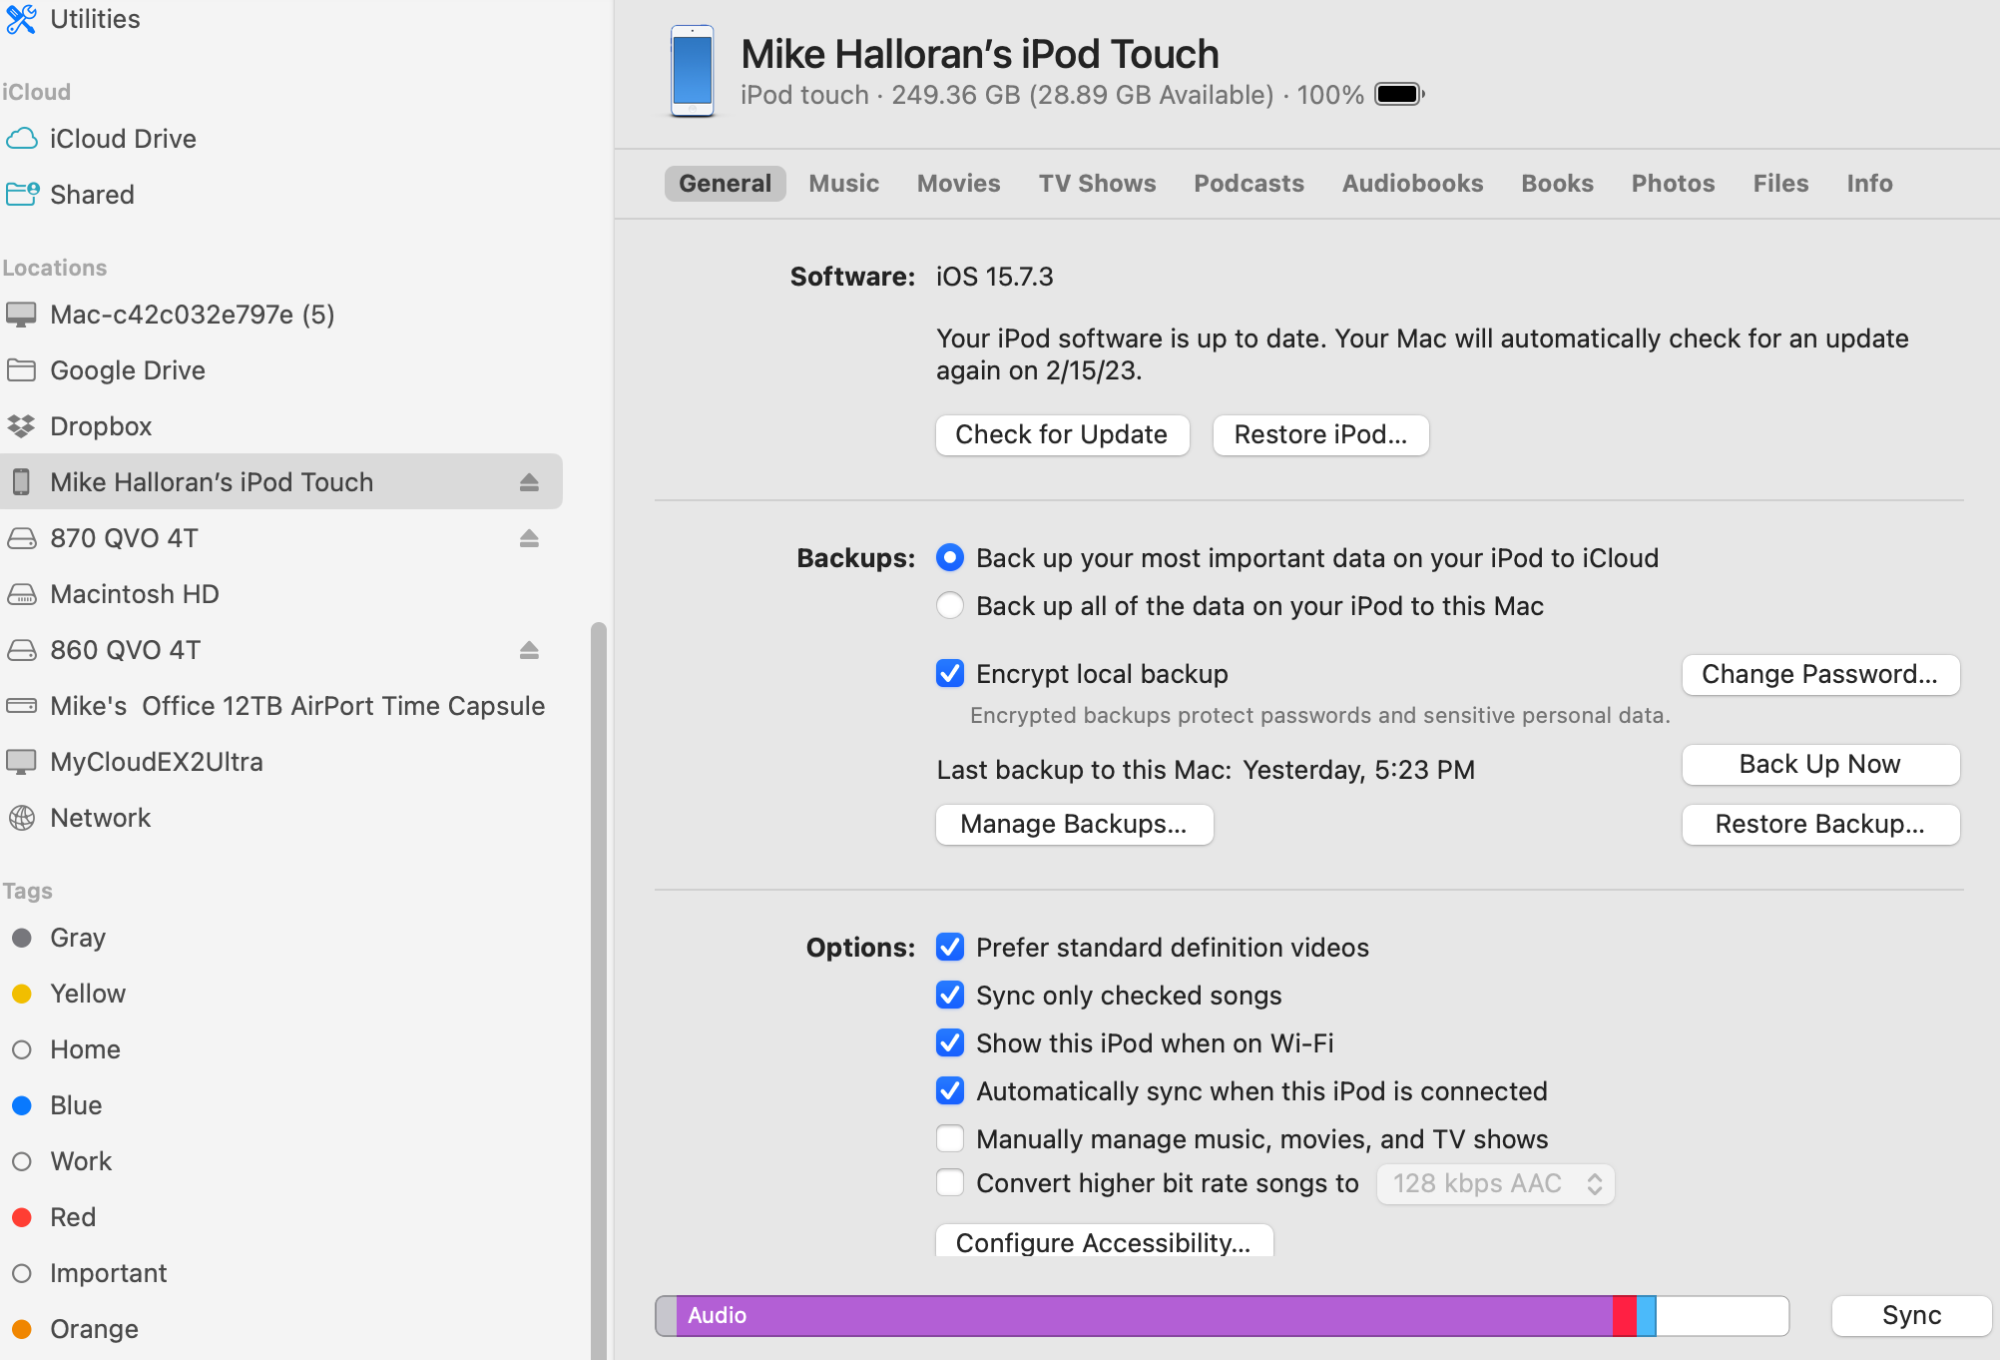Screen dimensions: 2000x1360
Task: Click the eject icon for 860 QVO 4T
Action: (x=529, y=650)
